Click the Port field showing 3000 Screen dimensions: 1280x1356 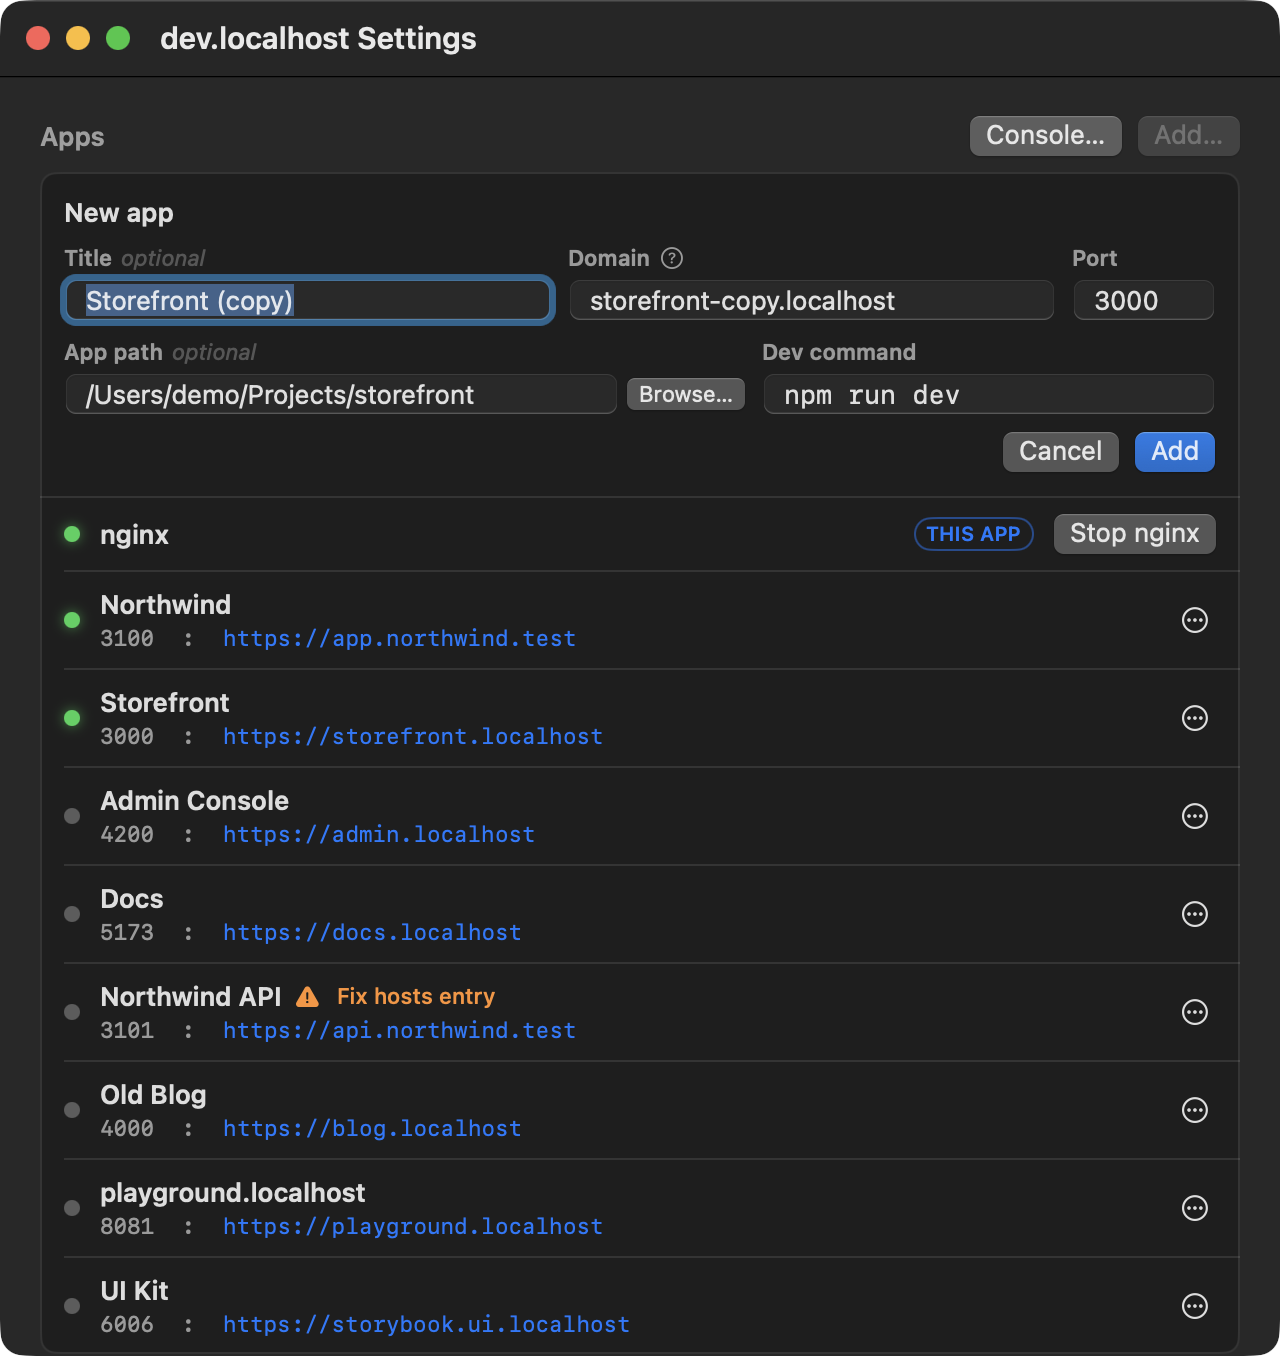click(1144, 301)
